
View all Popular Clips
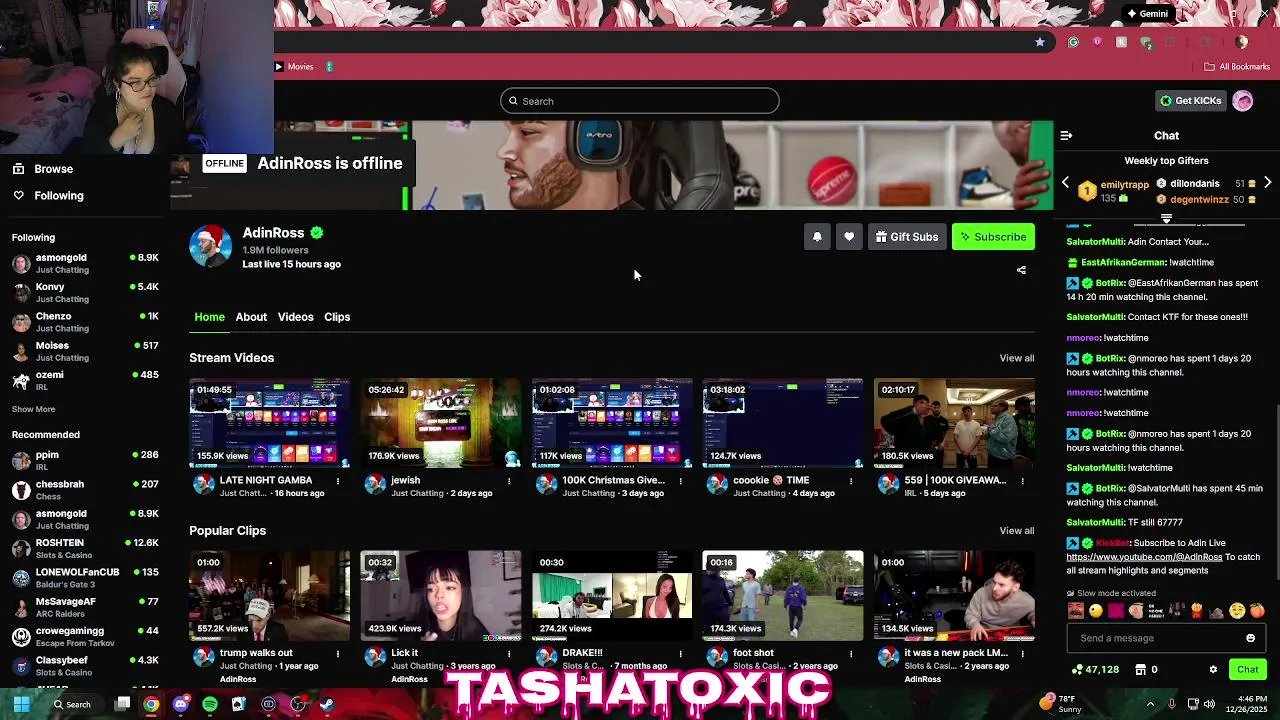coord(1016,531)
